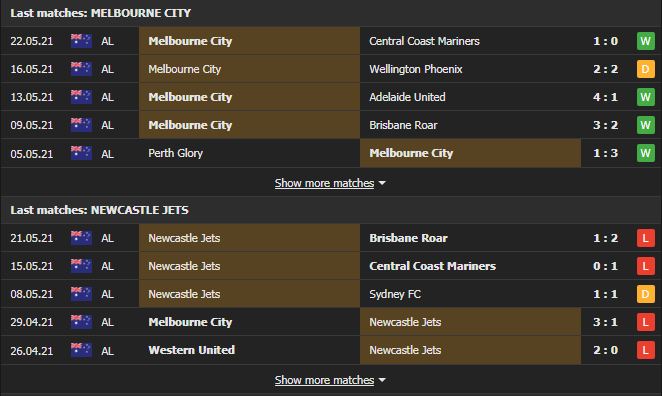Expand more matches under Newcastle Jets section
The height and width of the screenshot is (396, 662).
[324, 380]
